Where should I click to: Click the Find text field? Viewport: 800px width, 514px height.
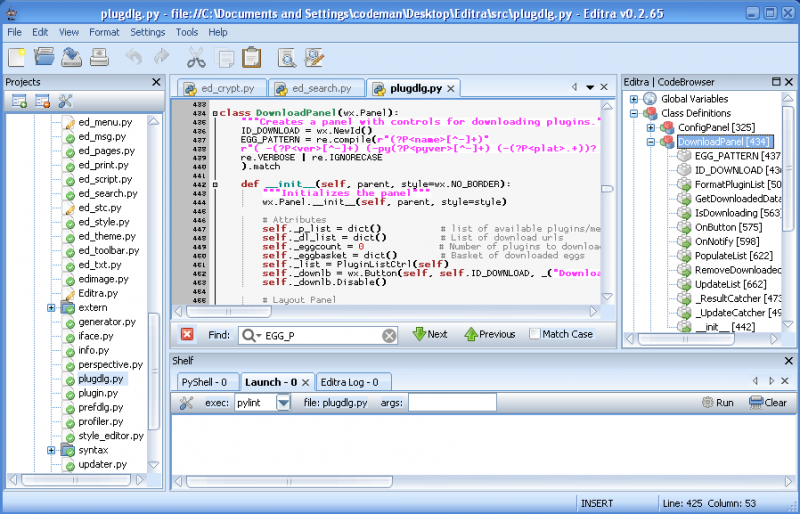317,335
